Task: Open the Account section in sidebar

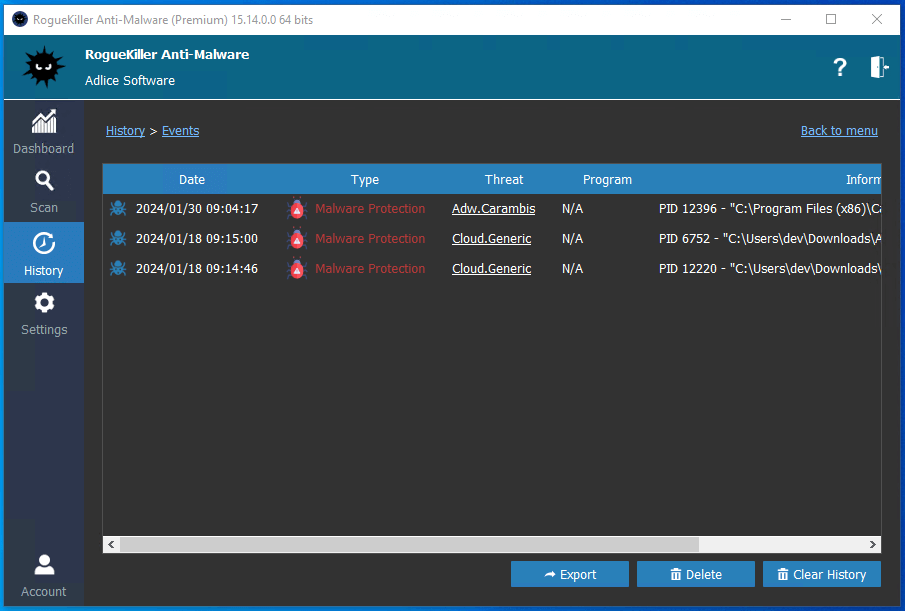Action: pos(43,576)
